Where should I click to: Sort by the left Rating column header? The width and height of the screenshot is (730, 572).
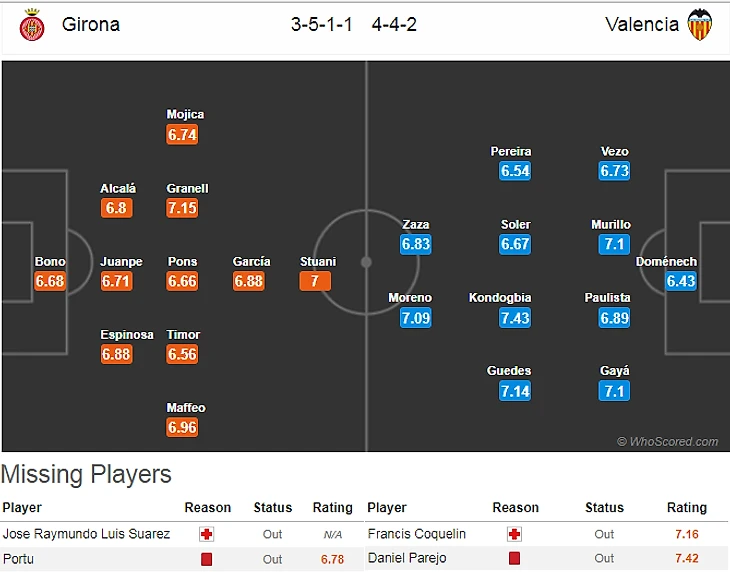pyautogui.click(x=333, y=508)
